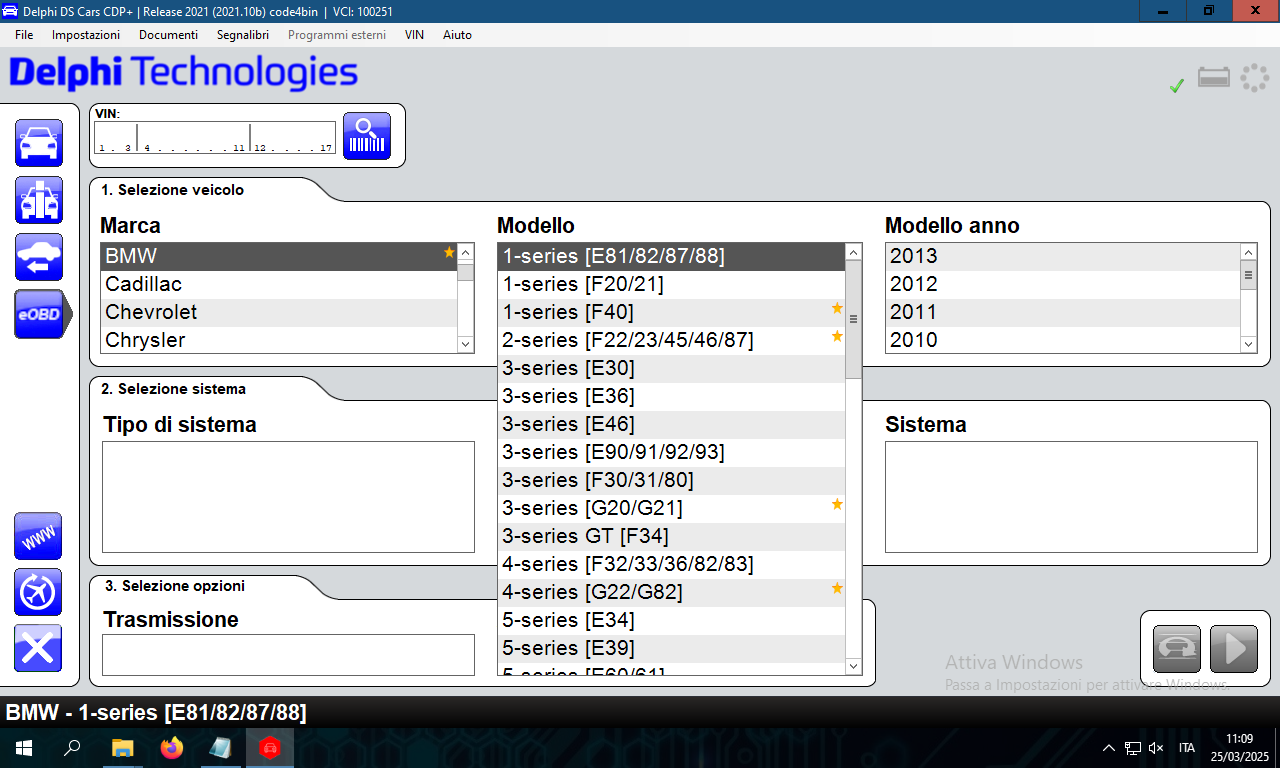
Task: Click the Sistema list box
Action: (x=1071, y=497)
